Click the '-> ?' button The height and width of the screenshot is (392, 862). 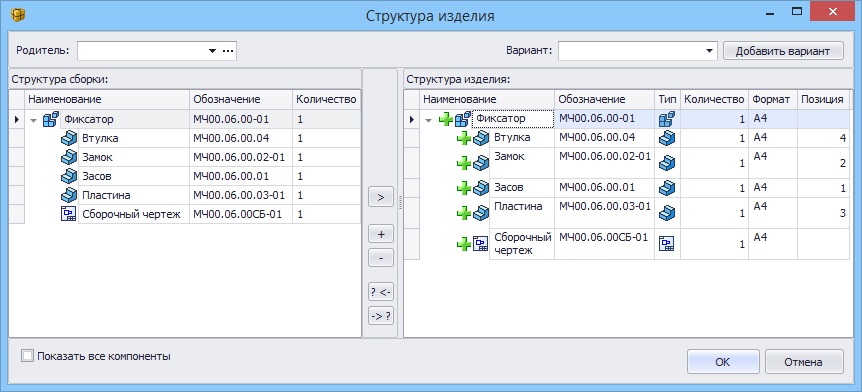tap(381, 316)
